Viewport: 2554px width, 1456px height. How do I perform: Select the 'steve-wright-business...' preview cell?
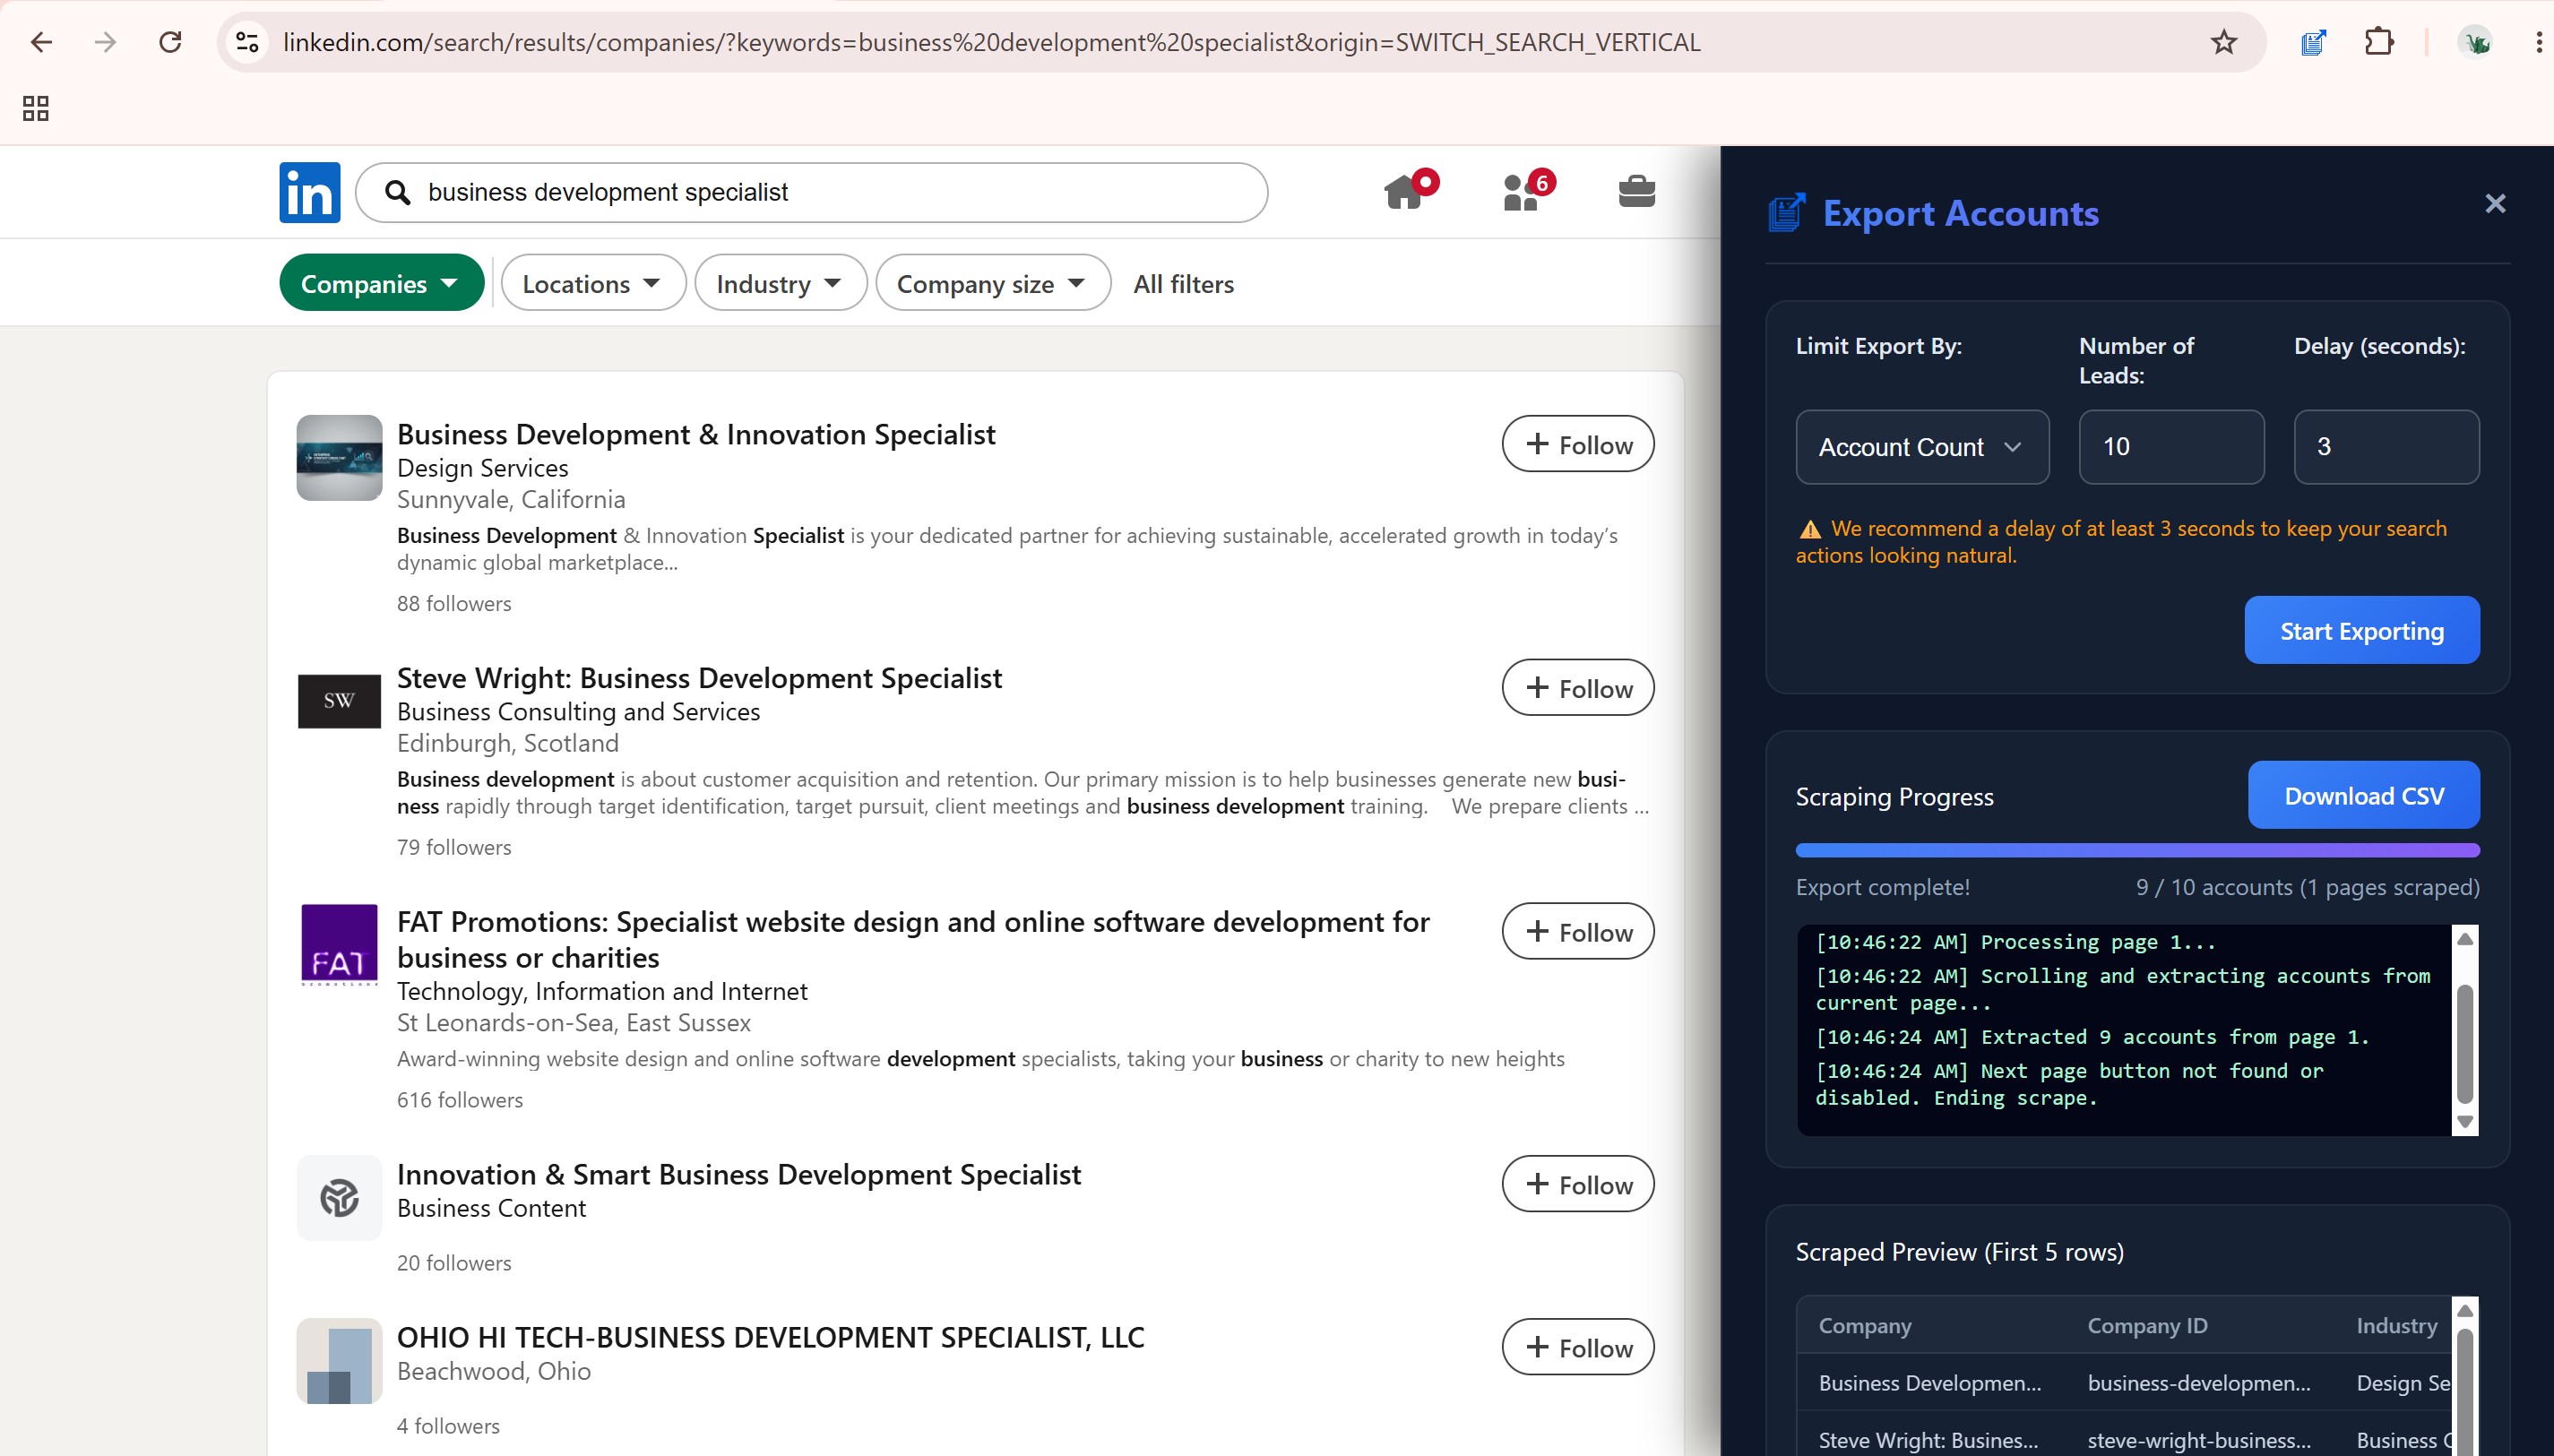click(x=2198, y=1439)
